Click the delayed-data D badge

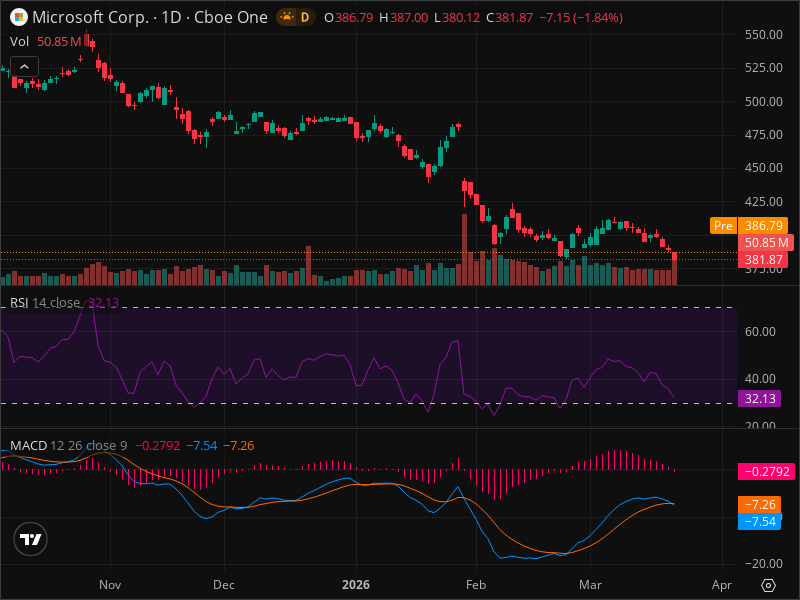coord(305,17)
